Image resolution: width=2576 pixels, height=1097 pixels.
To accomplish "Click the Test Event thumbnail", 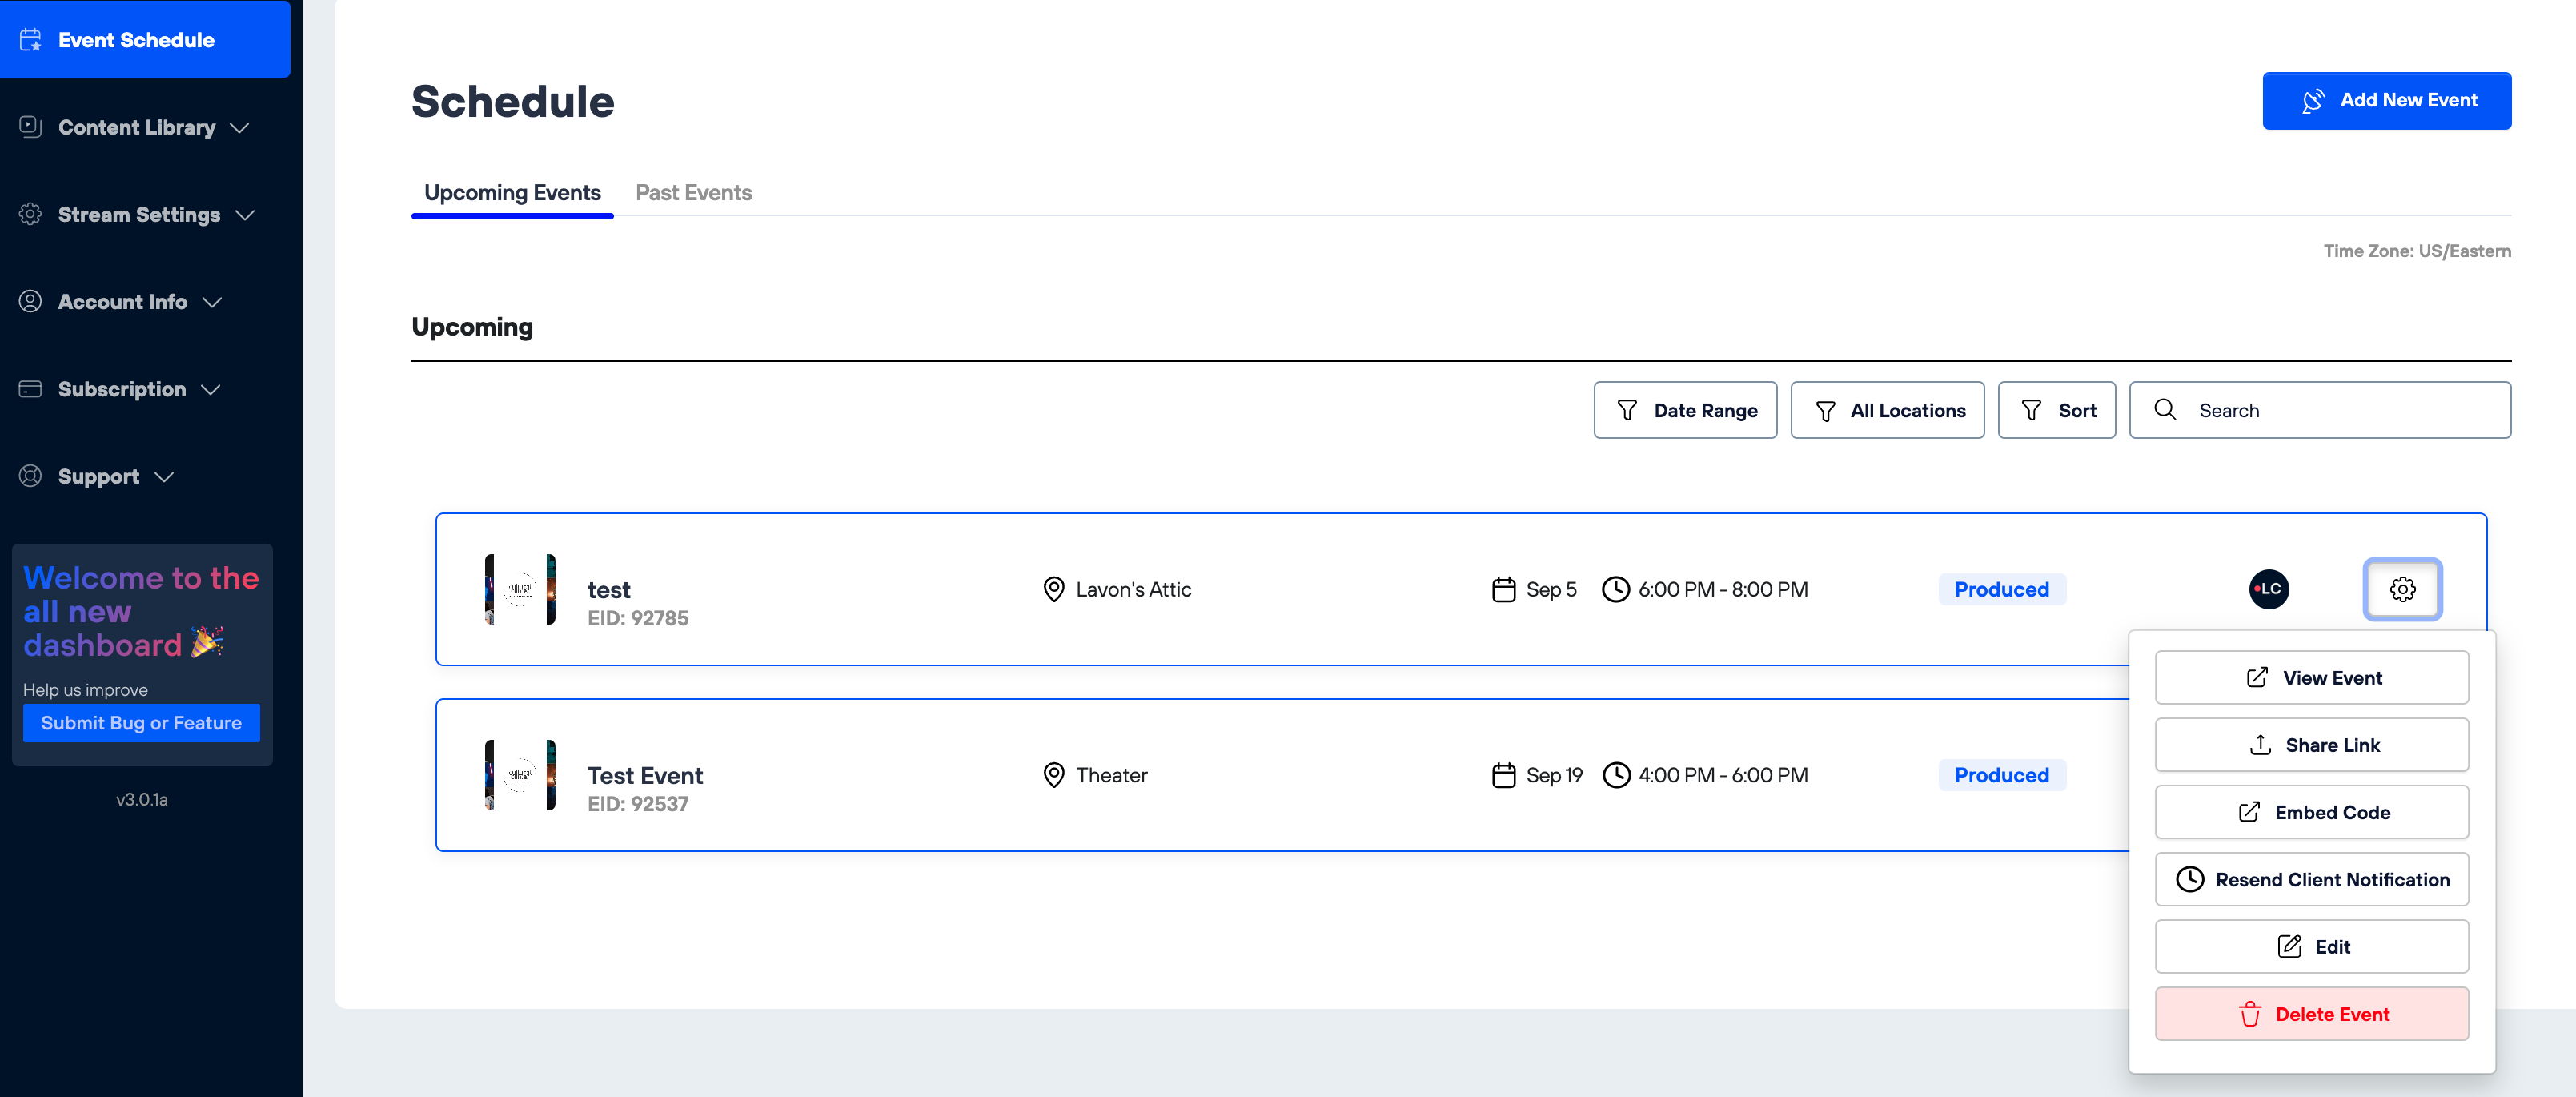I will click(x=520, y=775).
